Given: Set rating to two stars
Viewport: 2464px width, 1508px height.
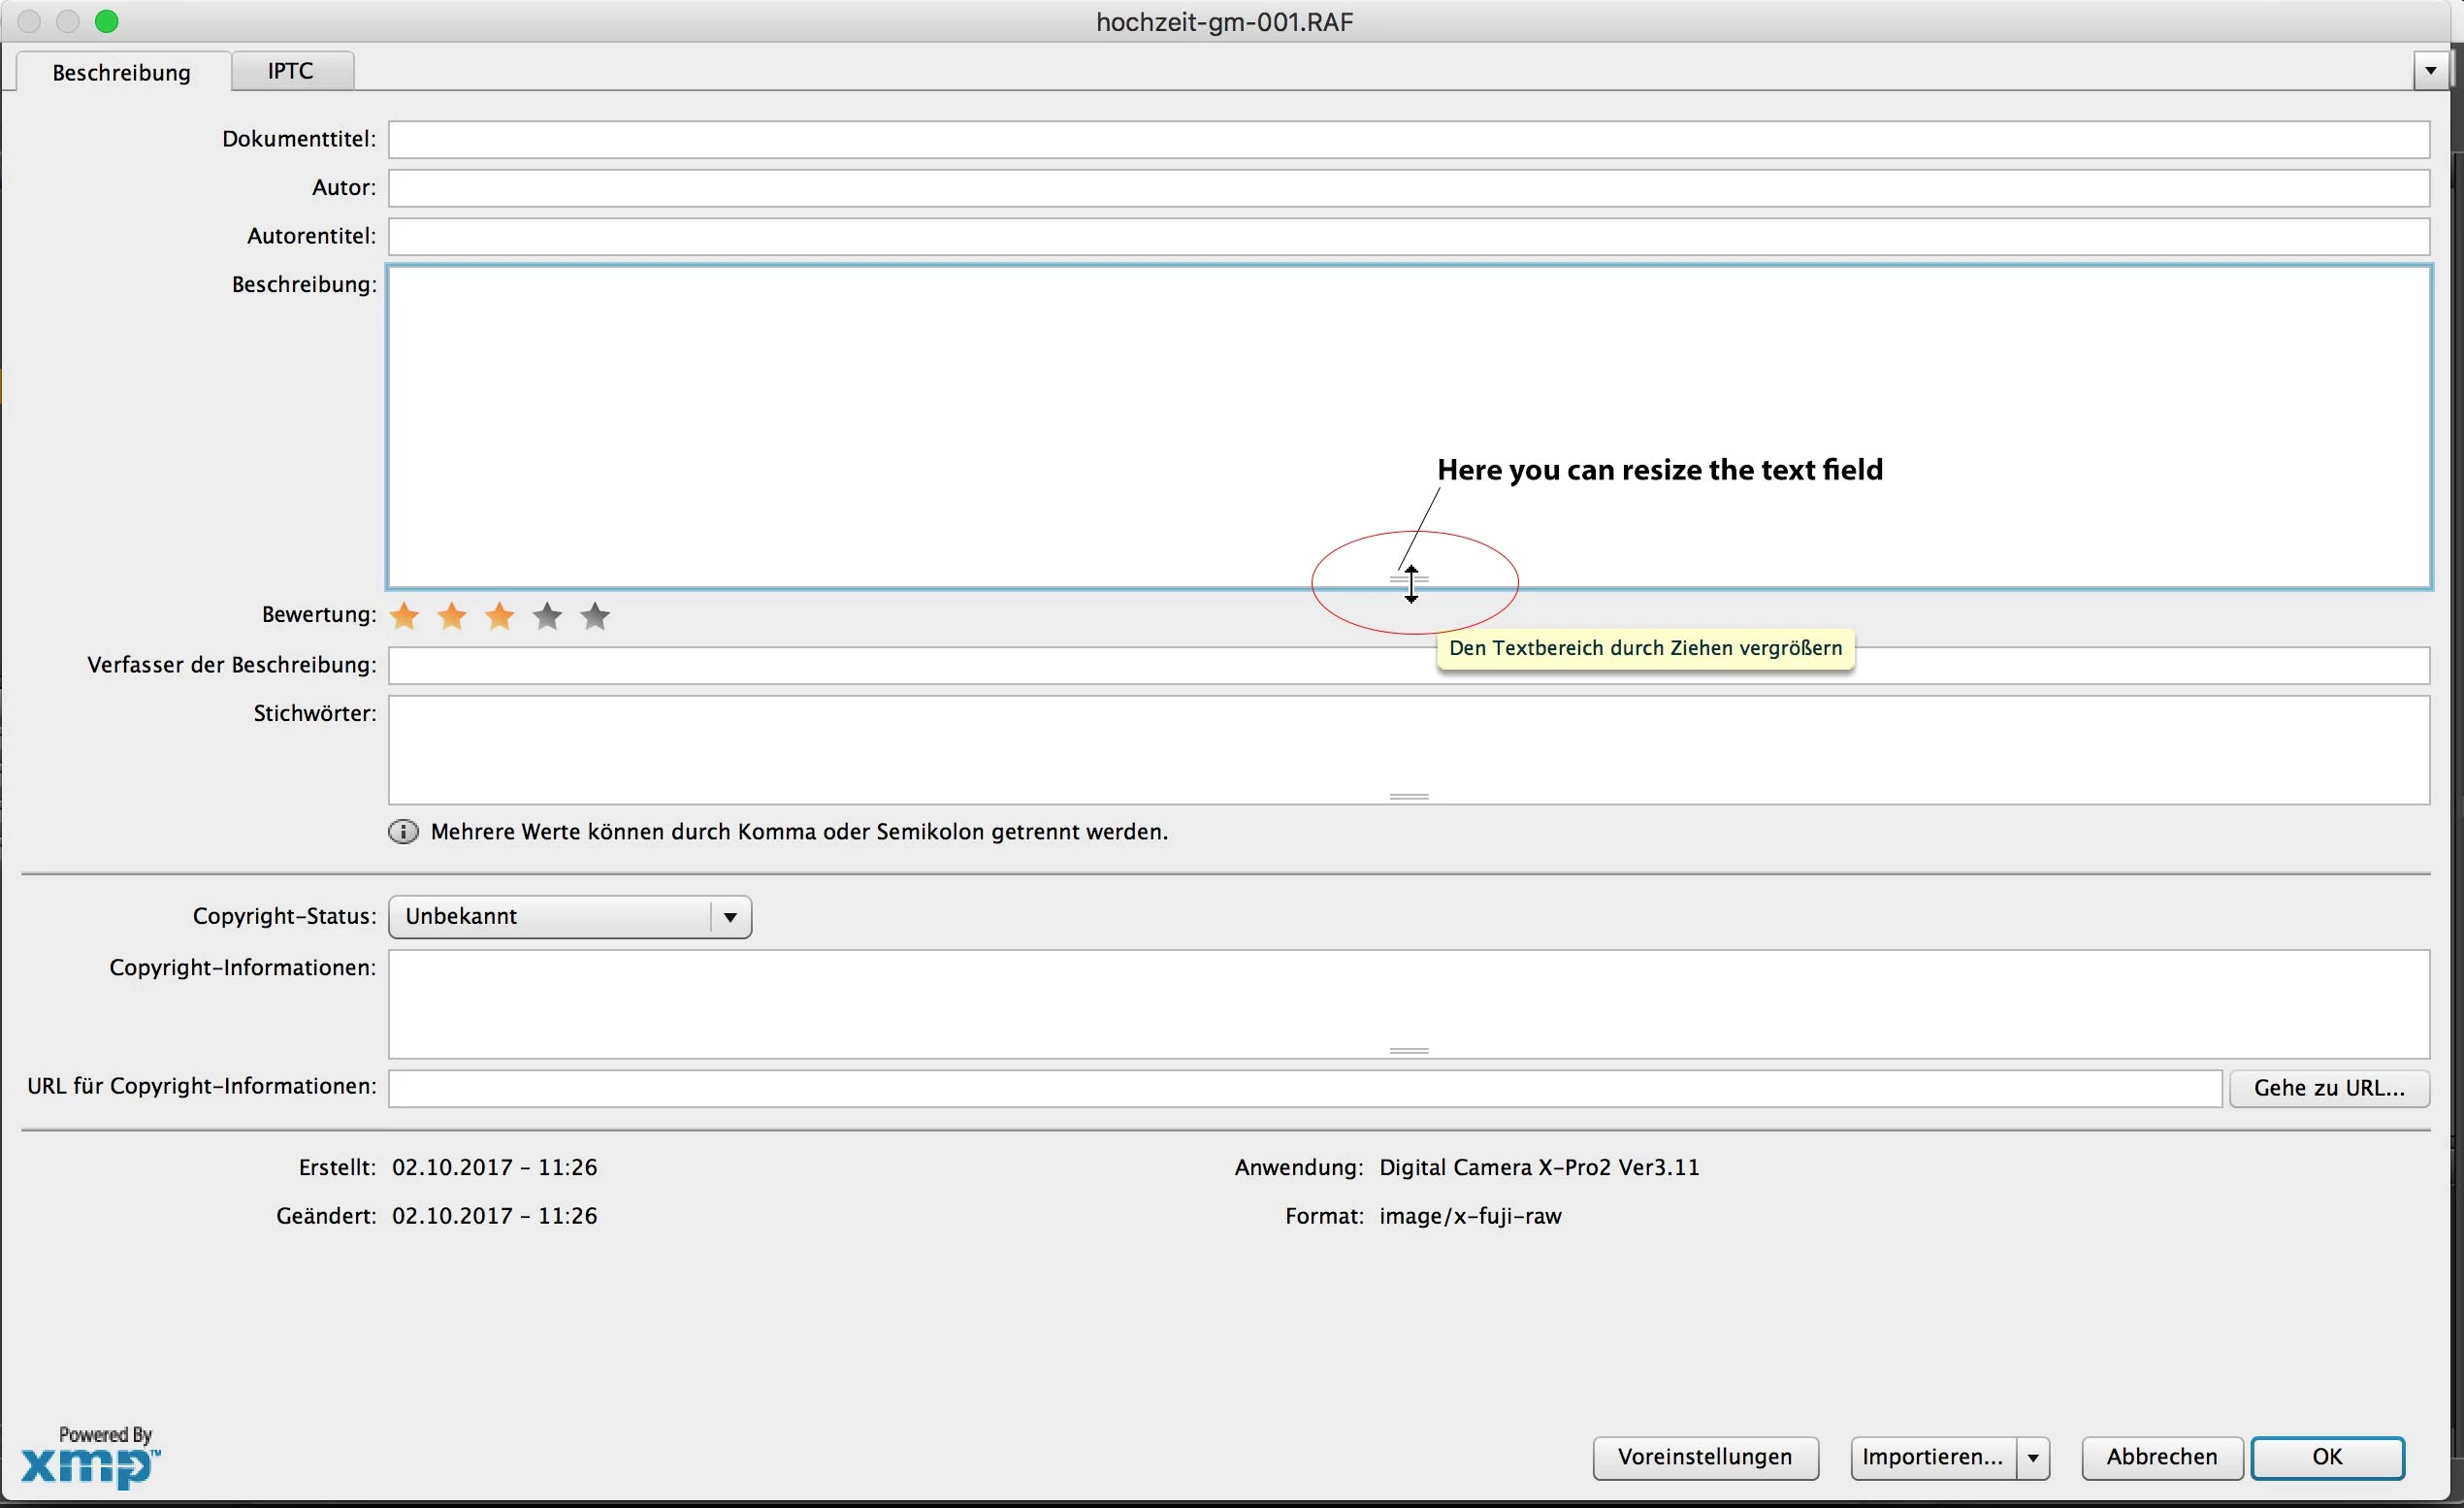Looking at the screenshot, I should click(452, 616).
